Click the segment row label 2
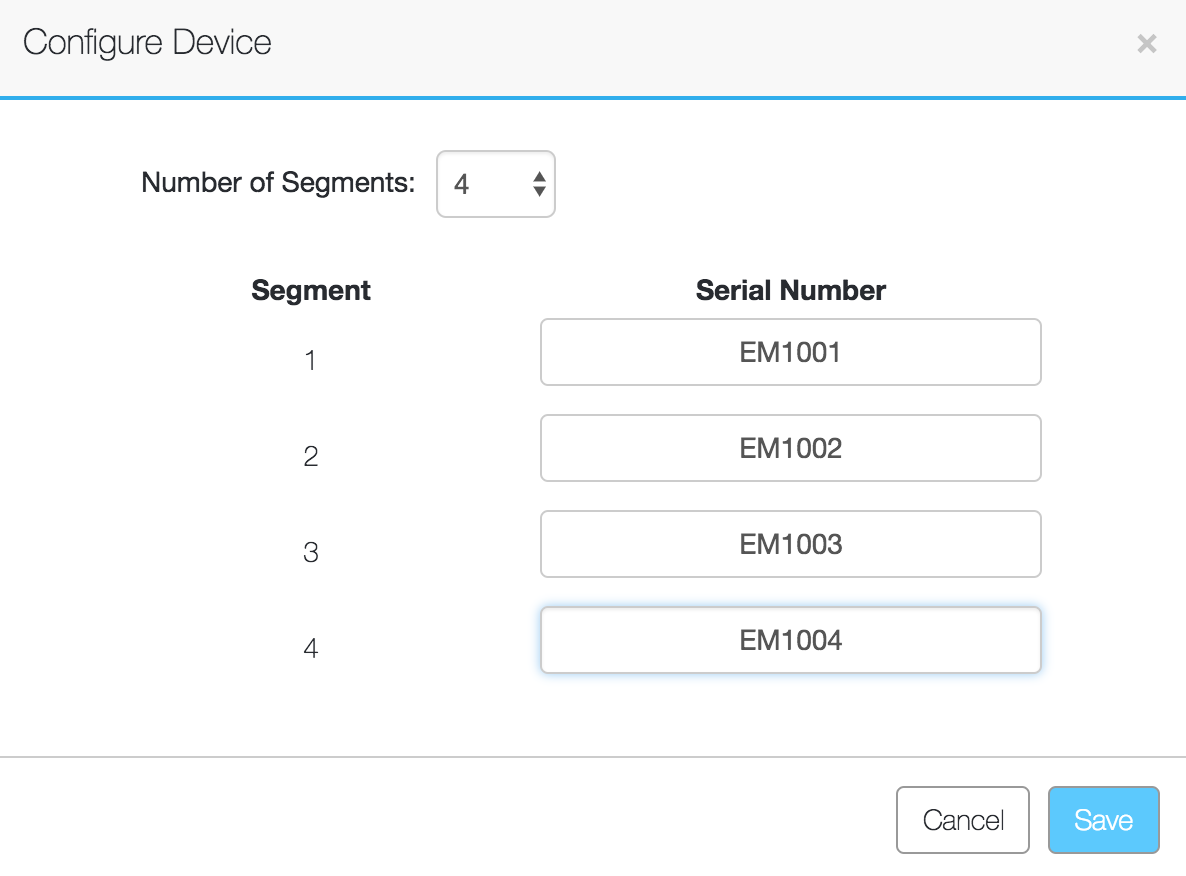 click(x=311, y=457)
